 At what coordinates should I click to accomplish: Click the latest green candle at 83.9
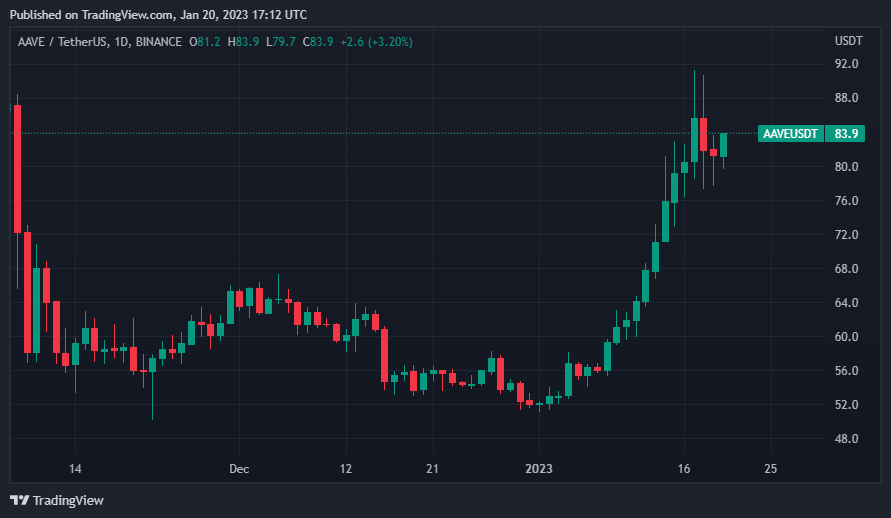click(x=723, y=145)
